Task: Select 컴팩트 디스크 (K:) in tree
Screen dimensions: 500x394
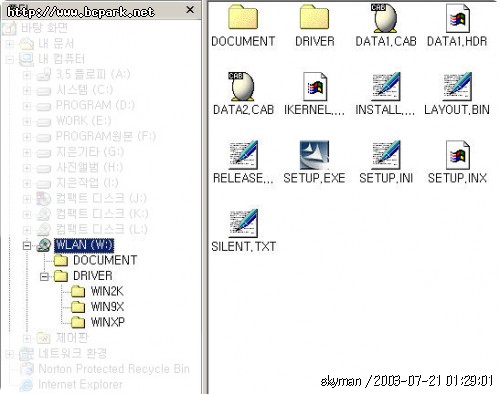Action: [102, 214]
